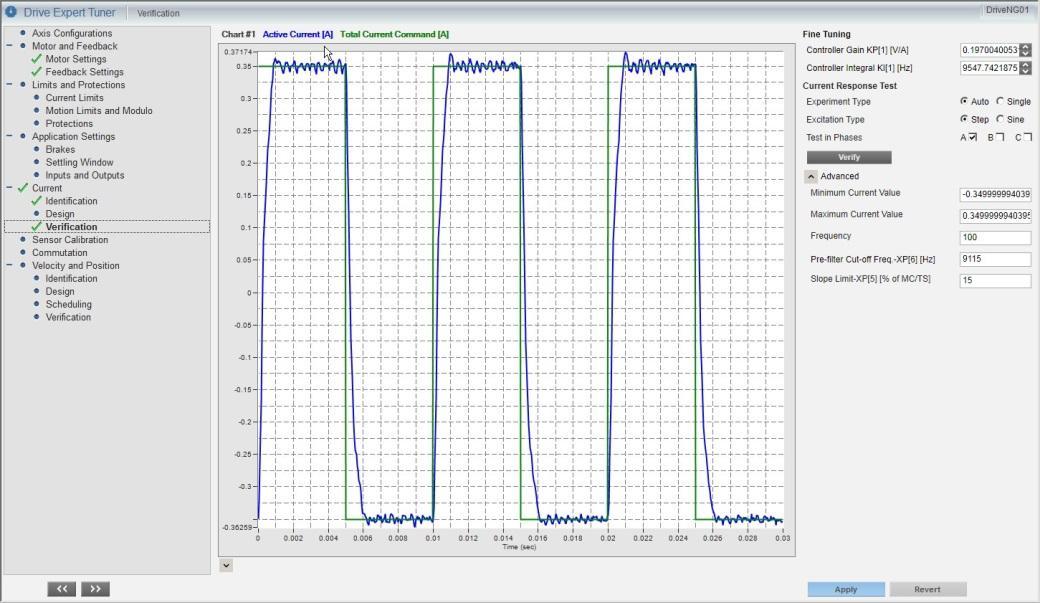Image resolution: width=1040 pixels, height=603 pixels.
Task: Go to previous step with << button
Action: (x=62, y=589)
